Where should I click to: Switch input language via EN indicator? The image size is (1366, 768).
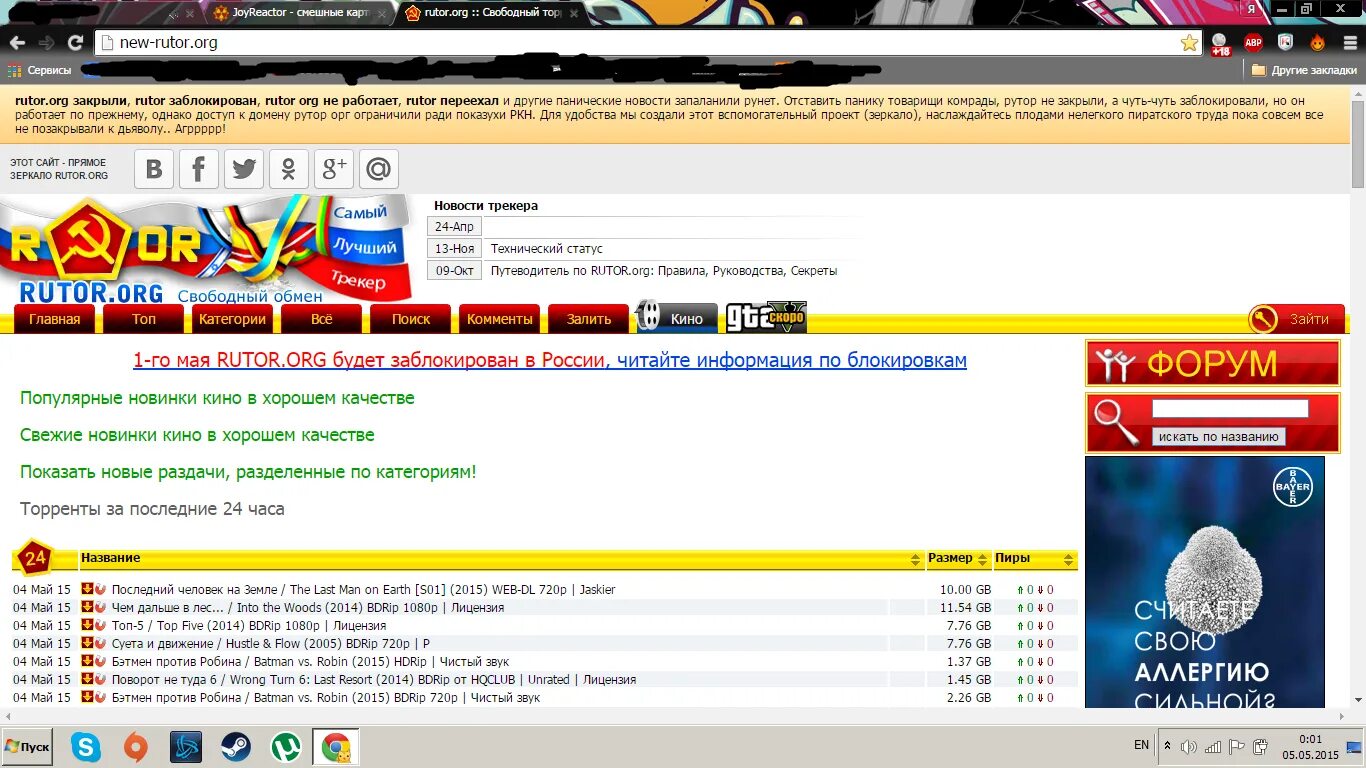pyautogui.click(x=1141, y=746)
